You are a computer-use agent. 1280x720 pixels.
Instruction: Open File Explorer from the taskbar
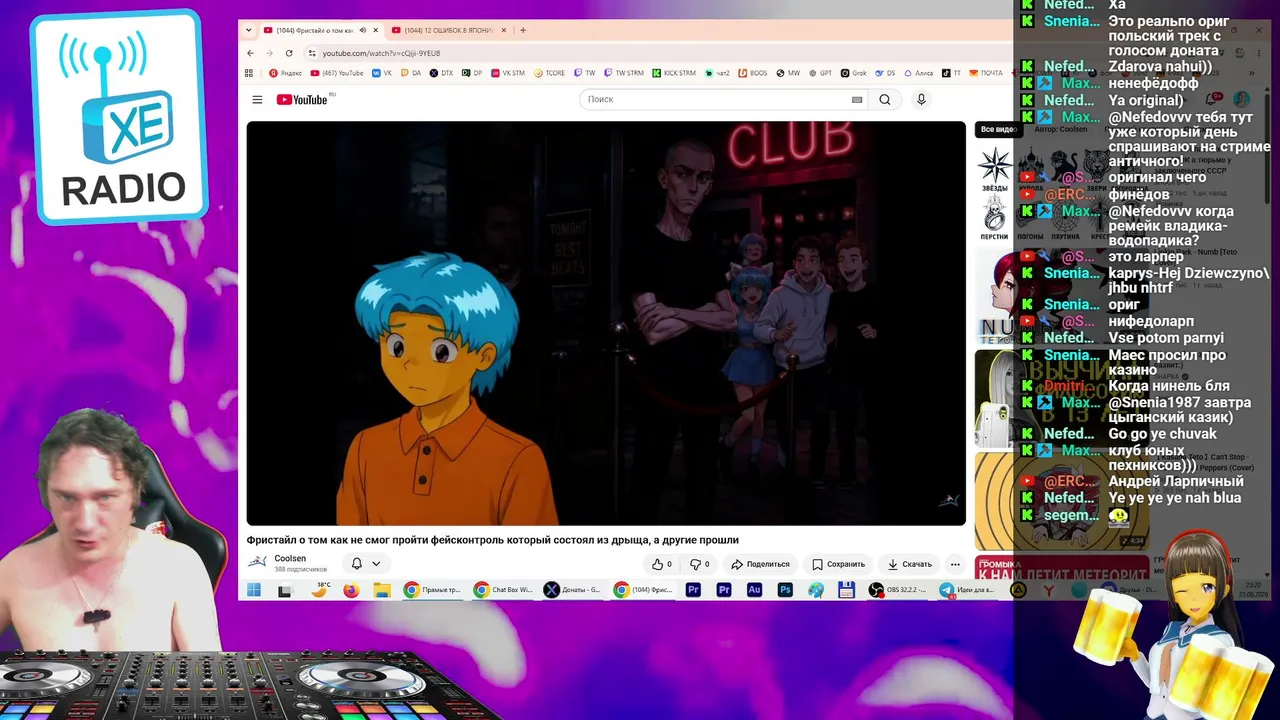click(x=382, y=591)
